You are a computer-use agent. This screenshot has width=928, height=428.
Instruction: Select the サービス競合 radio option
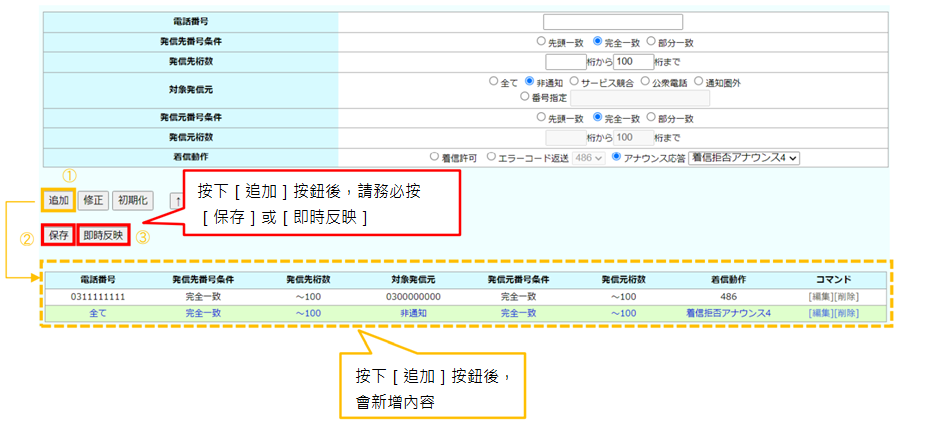573,82
